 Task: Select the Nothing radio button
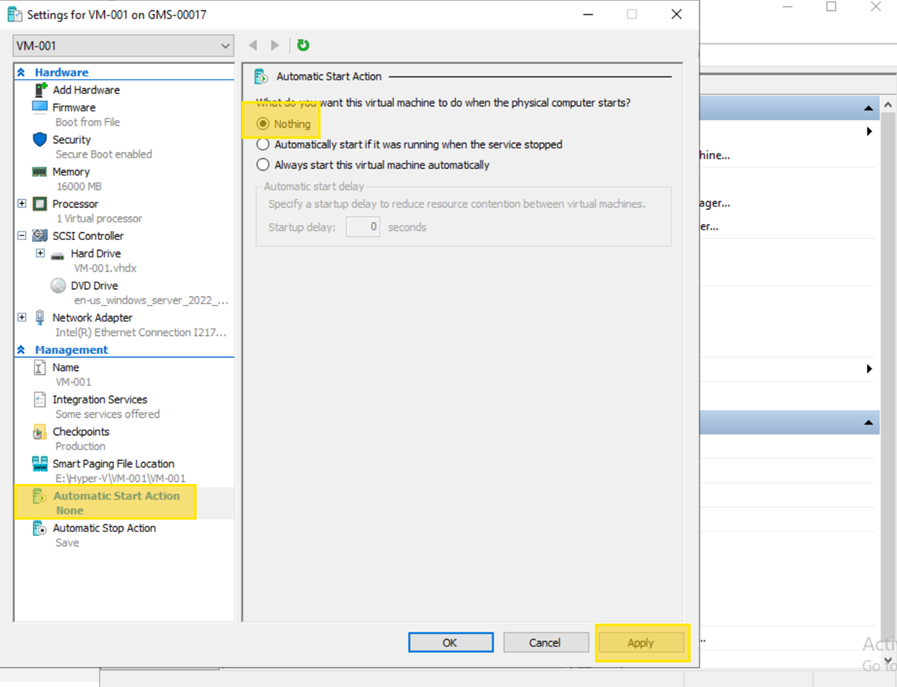[x=263, y=124]
